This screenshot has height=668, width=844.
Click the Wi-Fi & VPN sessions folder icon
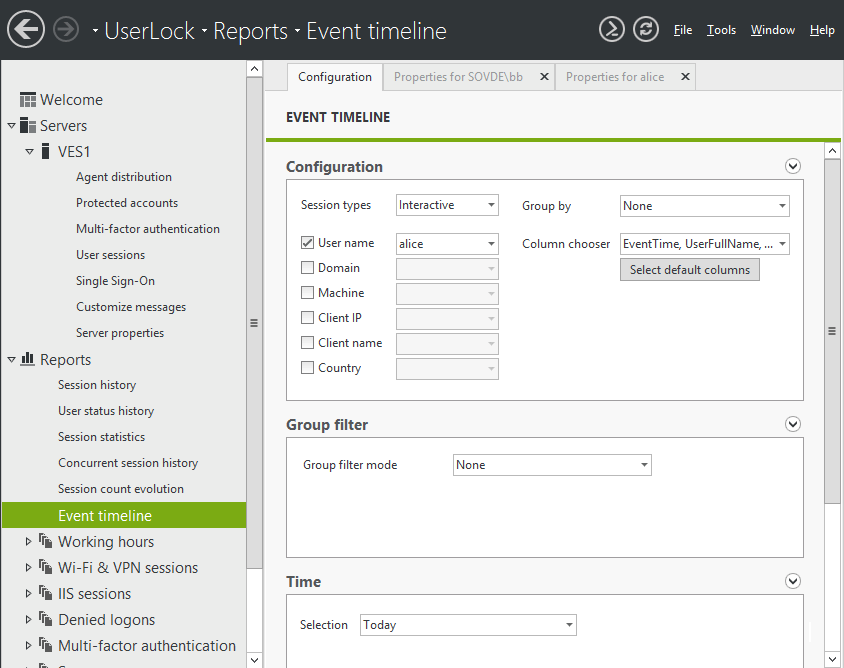[46, 567]
